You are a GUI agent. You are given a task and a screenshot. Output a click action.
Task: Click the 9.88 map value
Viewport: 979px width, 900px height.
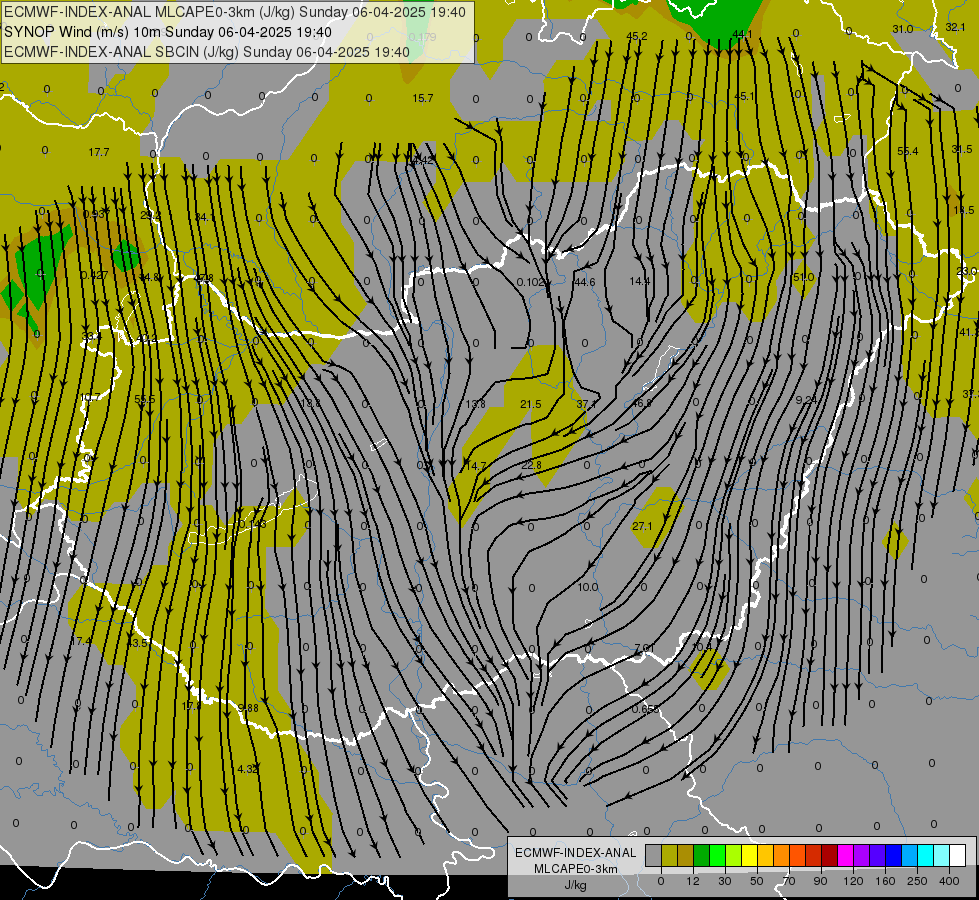pos(248,708)
